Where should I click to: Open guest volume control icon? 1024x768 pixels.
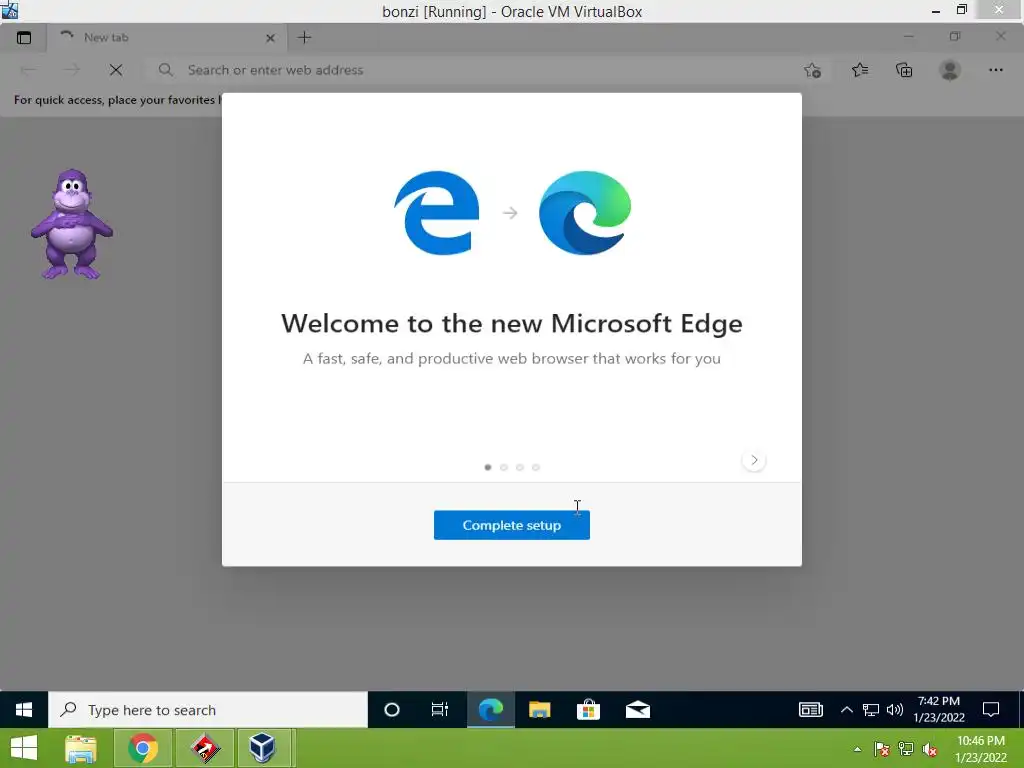tap(895, 710)
